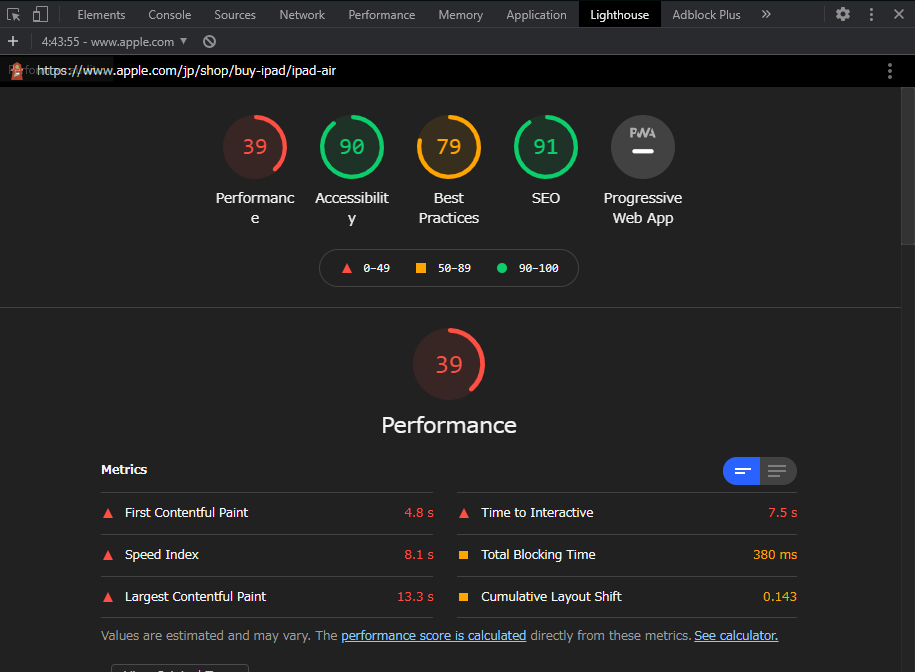
Task: Click the 90-100 green circle legend
Action: [x=528, y=268]
